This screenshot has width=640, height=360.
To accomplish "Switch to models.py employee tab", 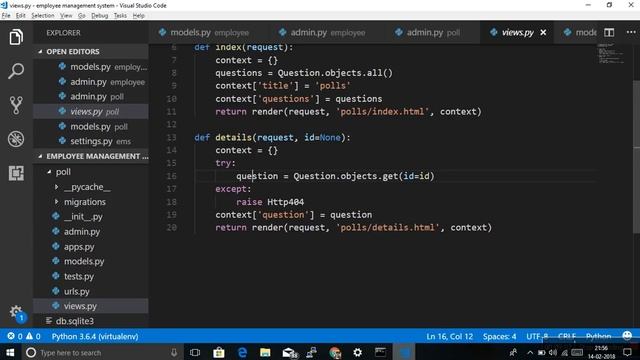I will click(208, 32).
